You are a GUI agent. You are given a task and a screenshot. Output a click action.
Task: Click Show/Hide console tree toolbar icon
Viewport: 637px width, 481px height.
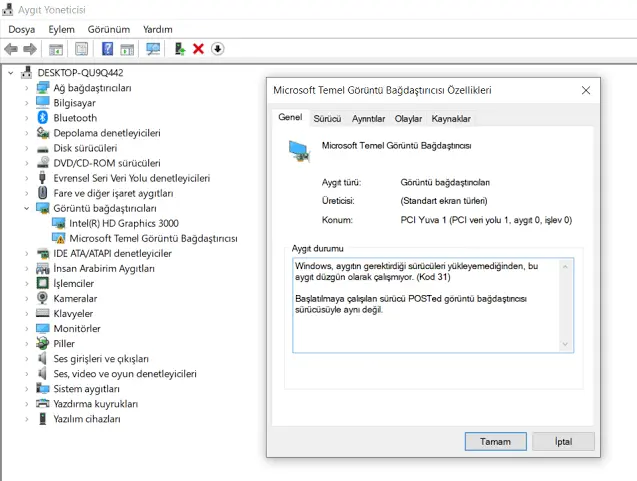56,49
